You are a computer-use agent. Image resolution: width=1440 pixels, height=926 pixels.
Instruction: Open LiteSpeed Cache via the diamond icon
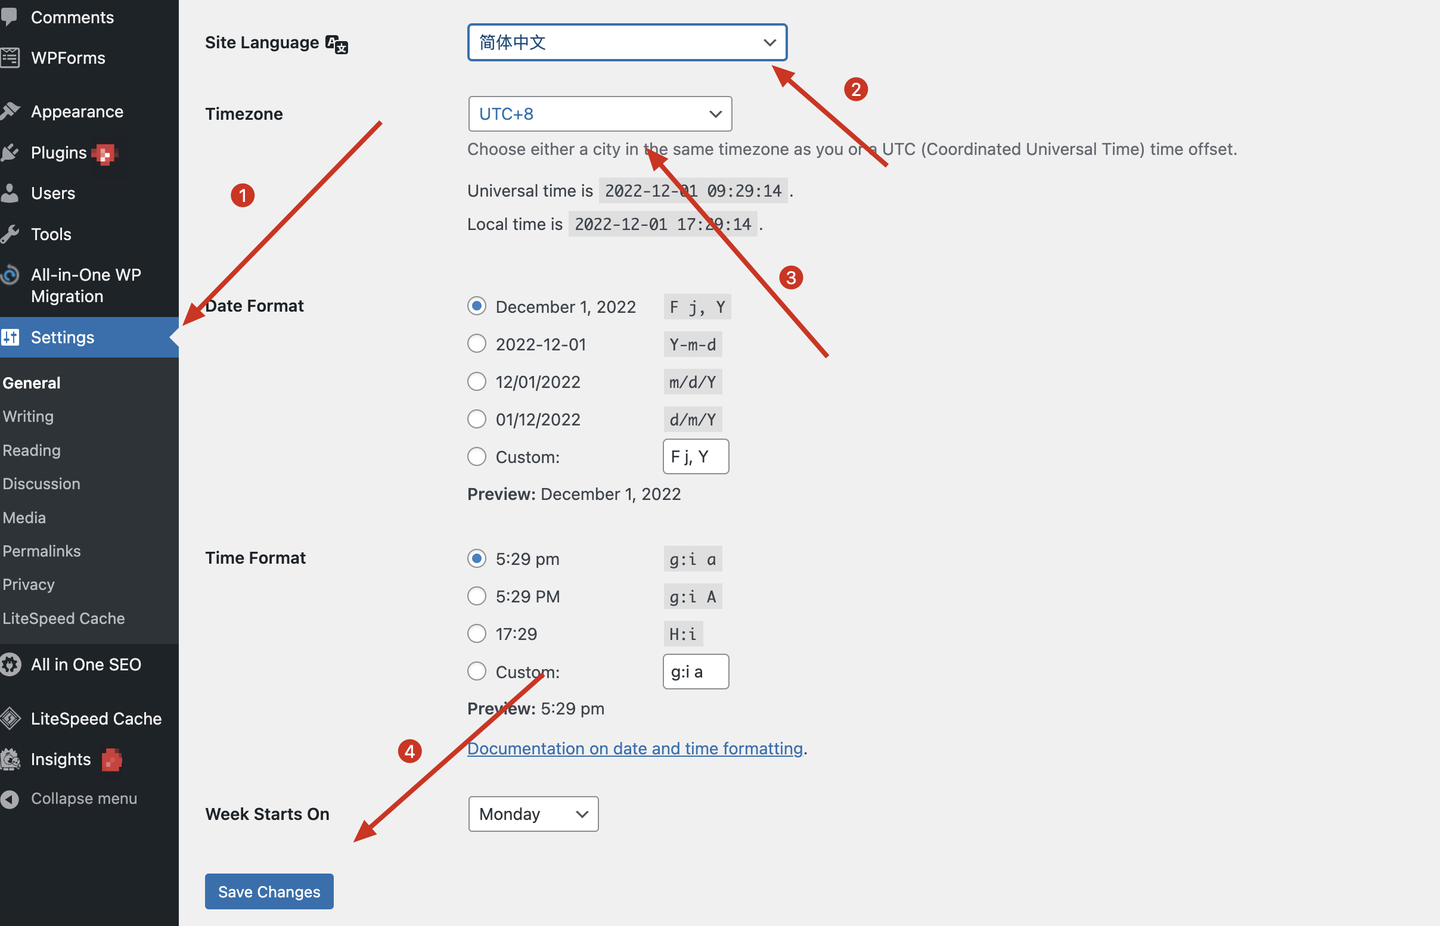[10, 718]
